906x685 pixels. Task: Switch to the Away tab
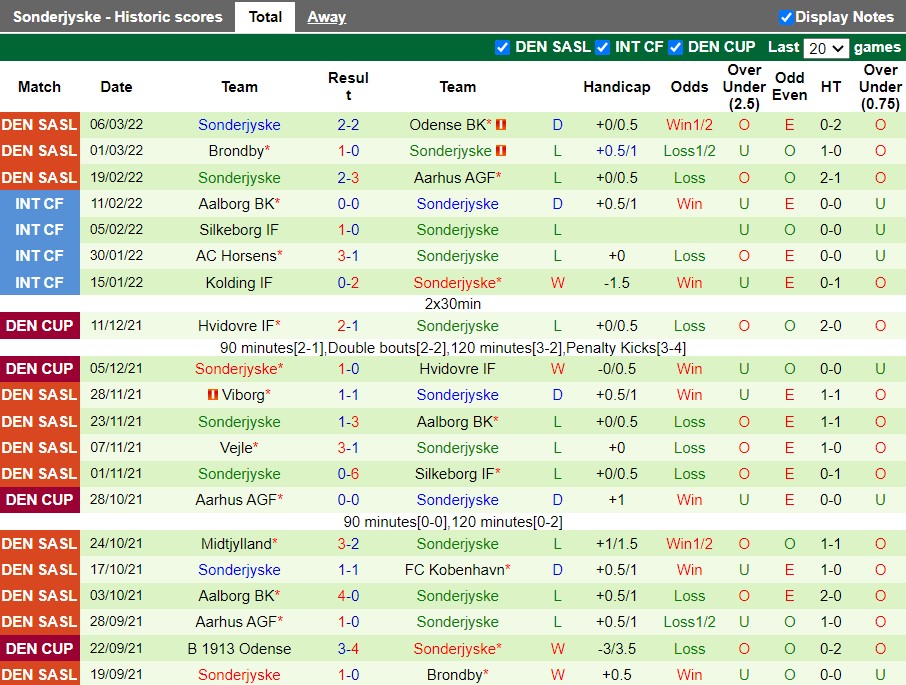[x=326, y=17]
